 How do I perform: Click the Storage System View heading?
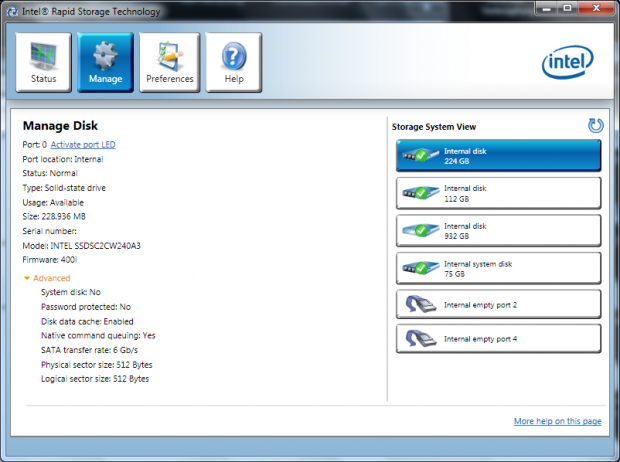434,127
